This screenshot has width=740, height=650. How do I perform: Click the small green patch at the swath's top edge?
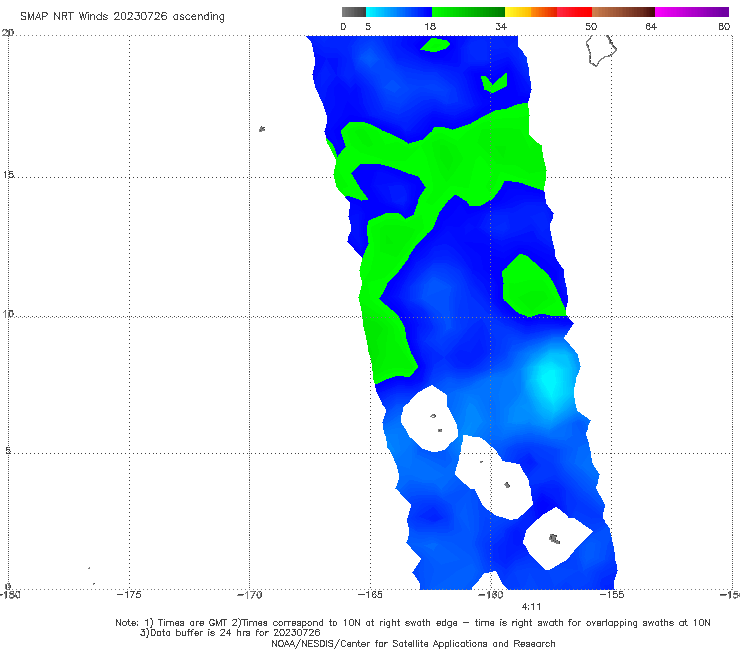click(x=435, y=45)
